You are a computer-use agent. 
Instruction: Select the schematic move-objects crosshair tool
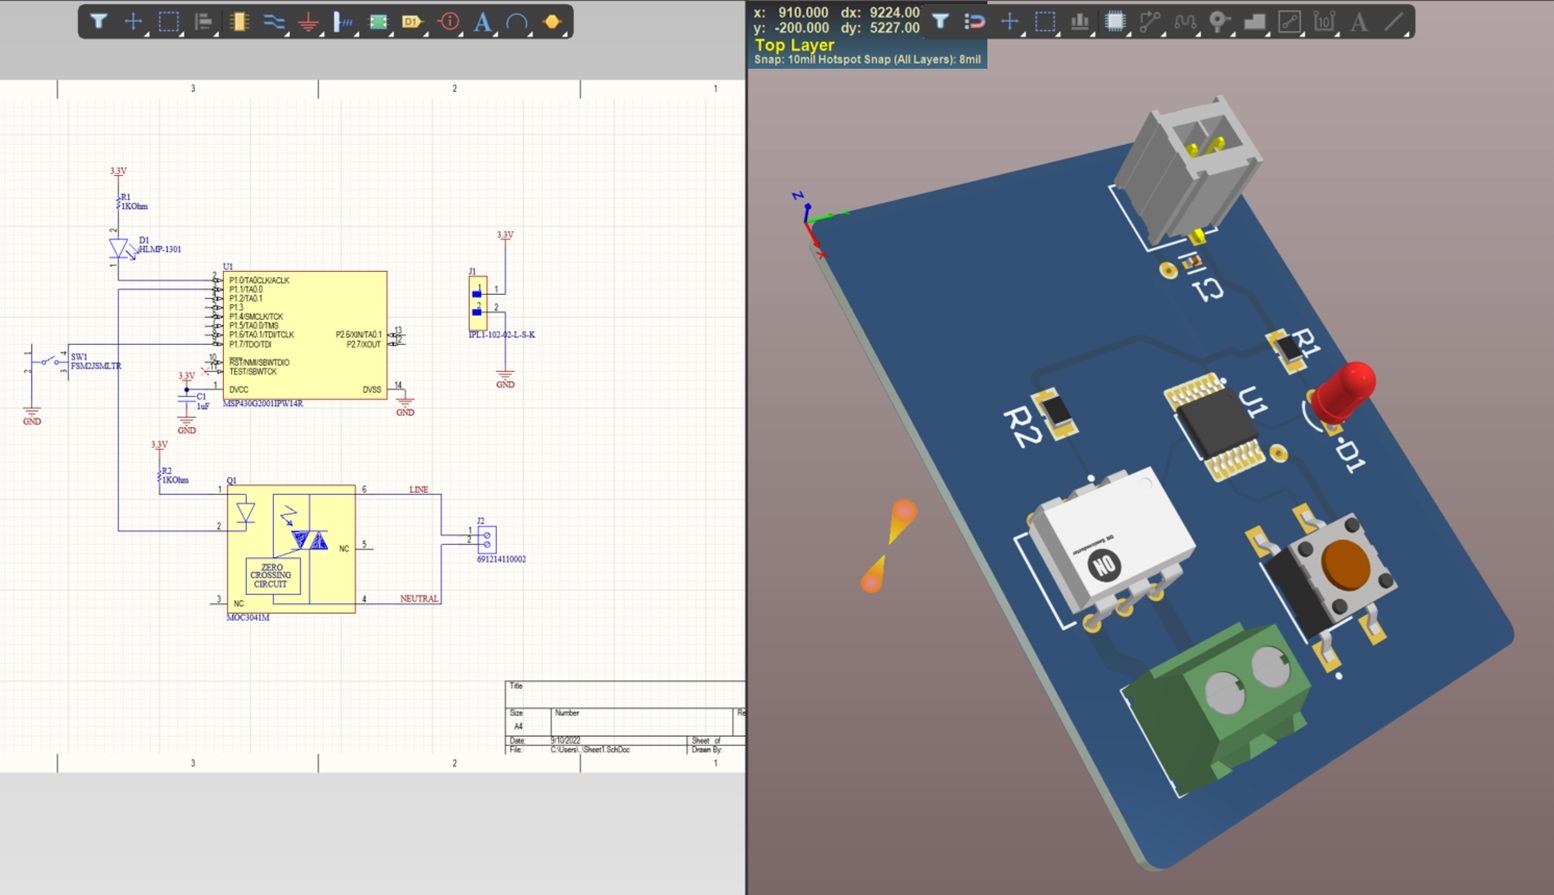click(x=133, y=21)
